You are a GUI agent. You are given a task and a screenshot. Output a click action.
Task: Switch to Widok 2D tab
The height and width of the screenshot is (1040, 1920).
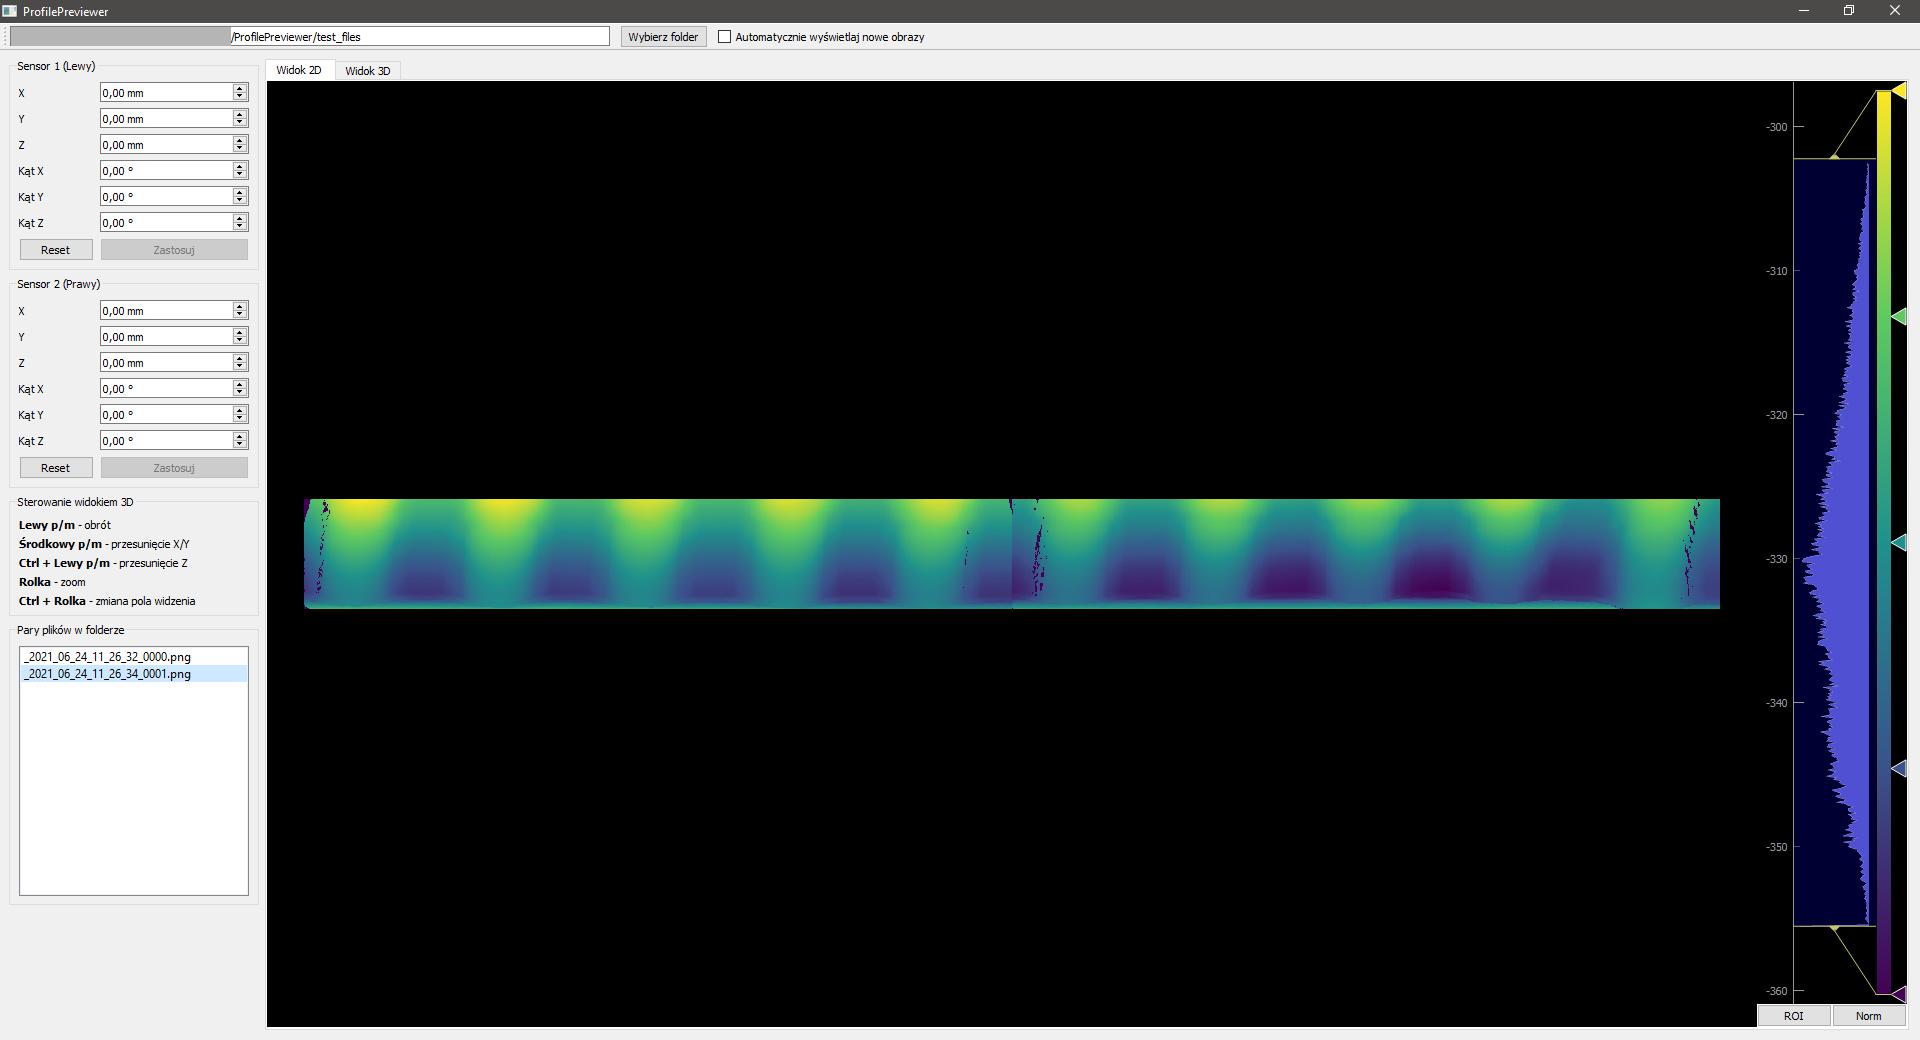(299, 70)
